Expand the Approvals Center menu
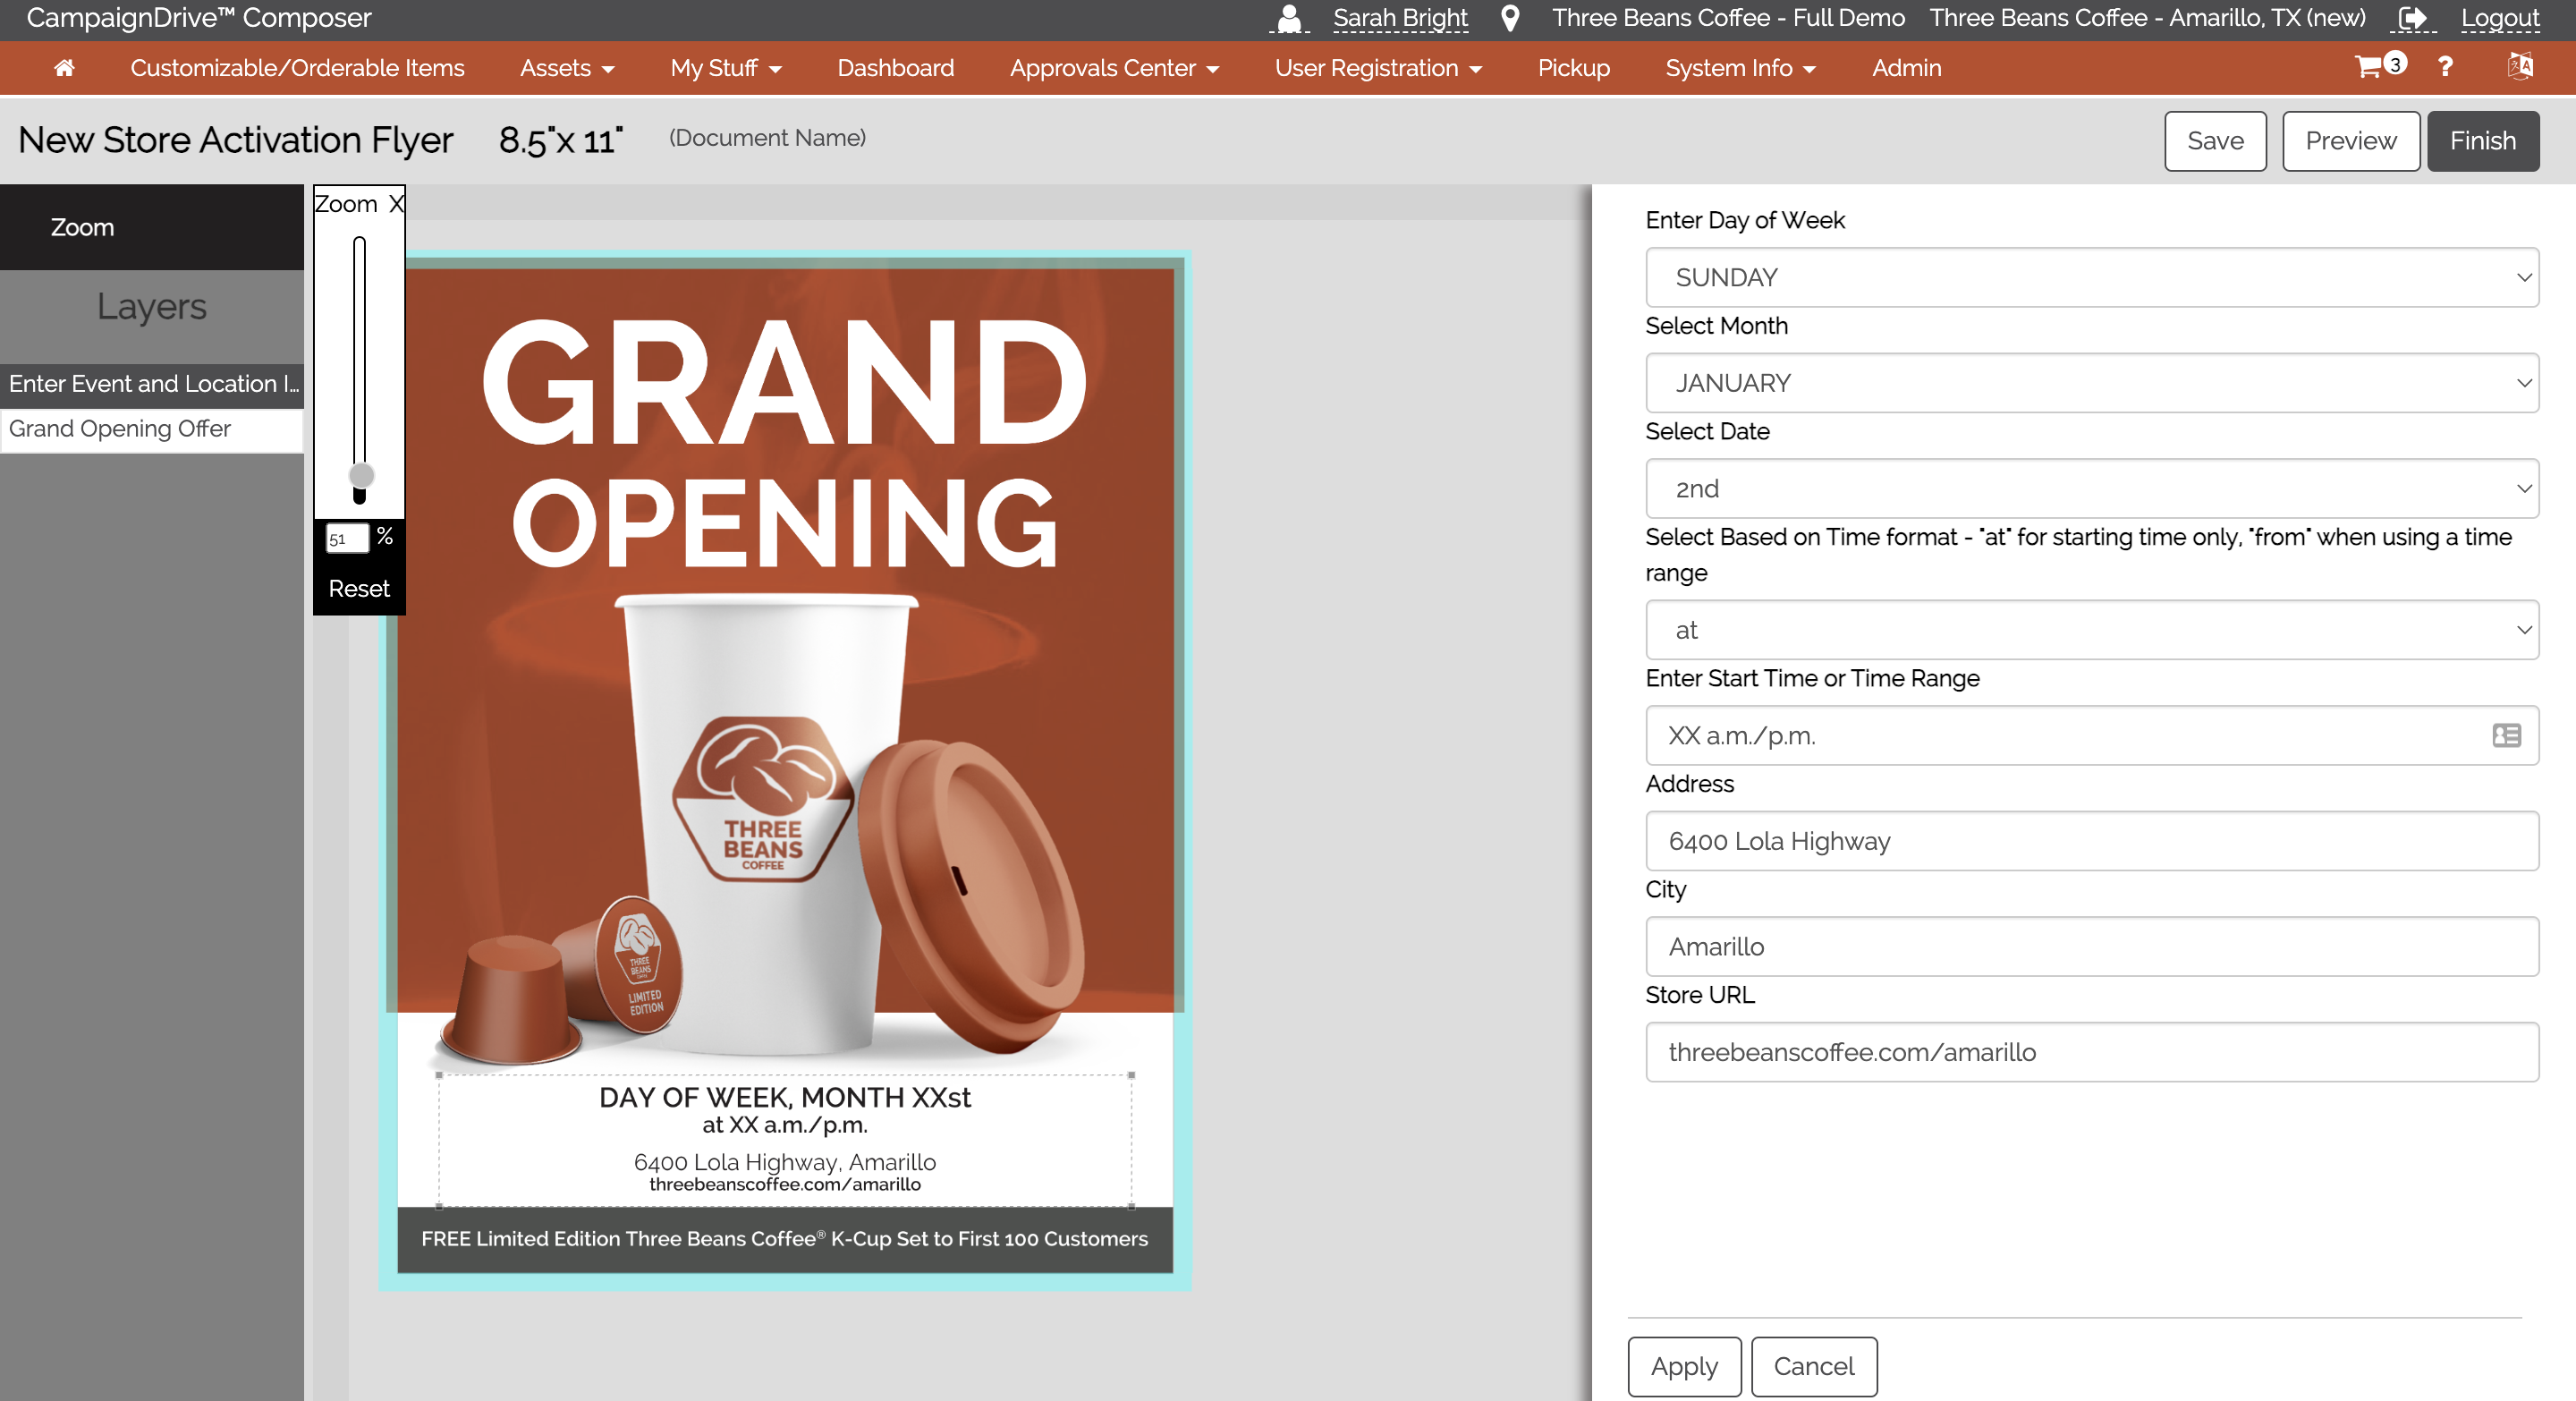2576x1401 pixels. click(x=1114, y=68)
